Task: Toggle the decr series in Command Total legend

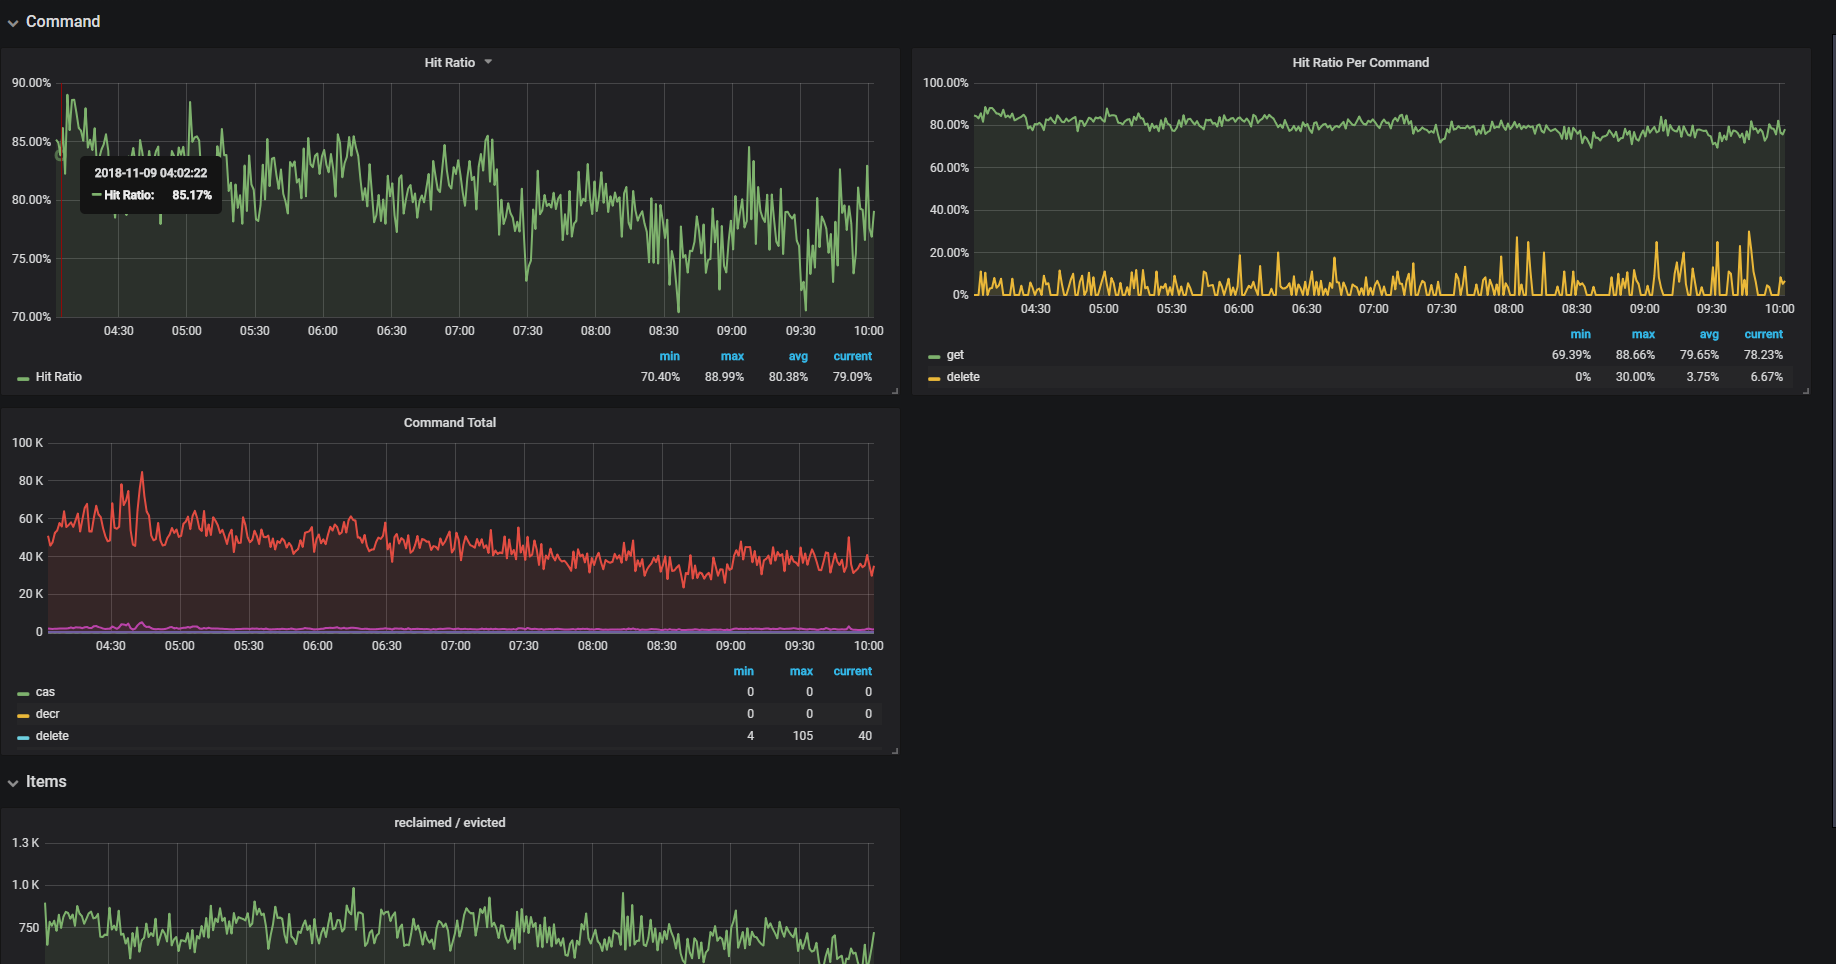Action: pos(48,714)
